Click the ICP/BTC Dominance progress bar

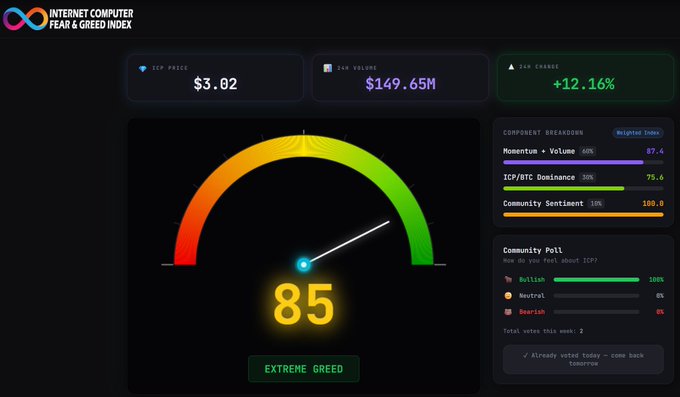point(583,188)
